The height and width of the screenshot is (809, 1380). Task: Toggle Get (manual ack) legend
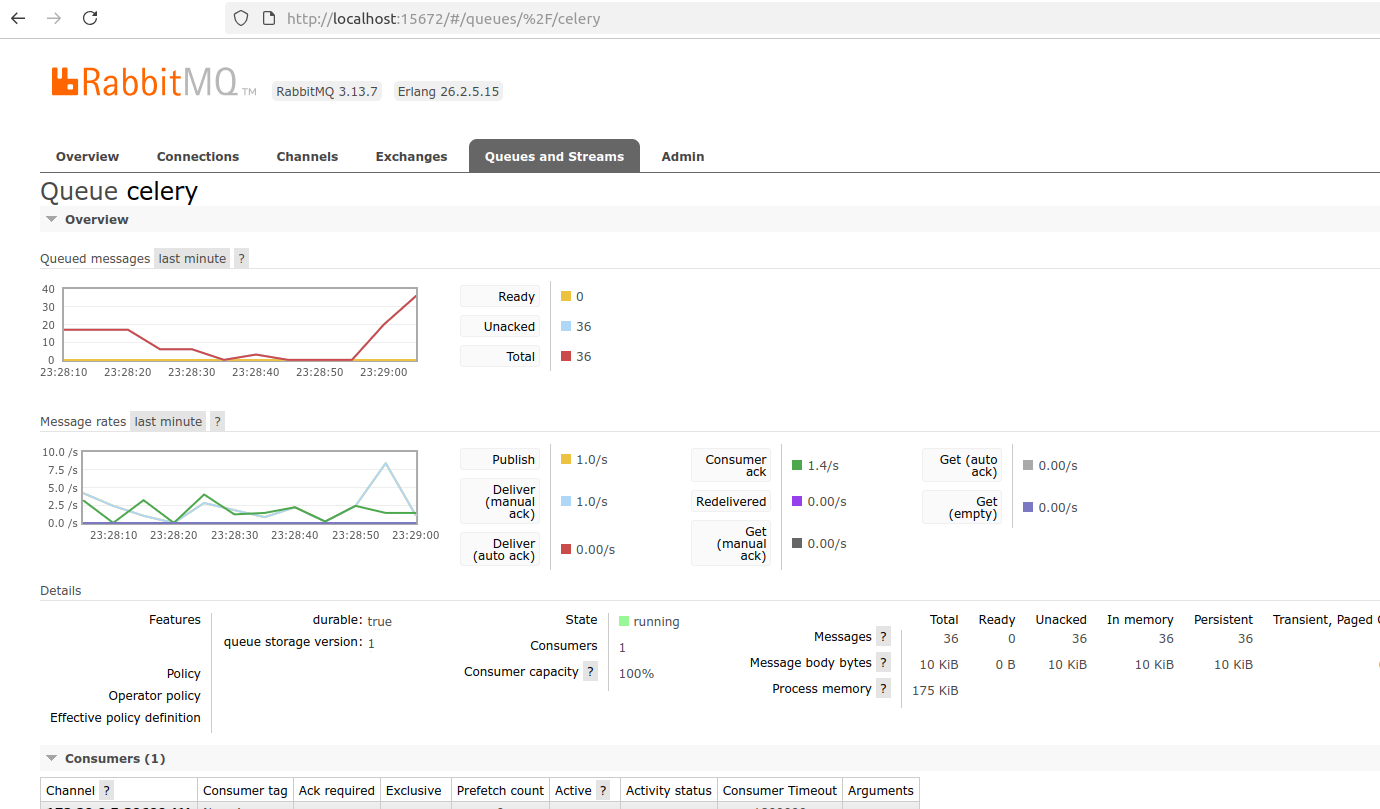click(731, 543)
